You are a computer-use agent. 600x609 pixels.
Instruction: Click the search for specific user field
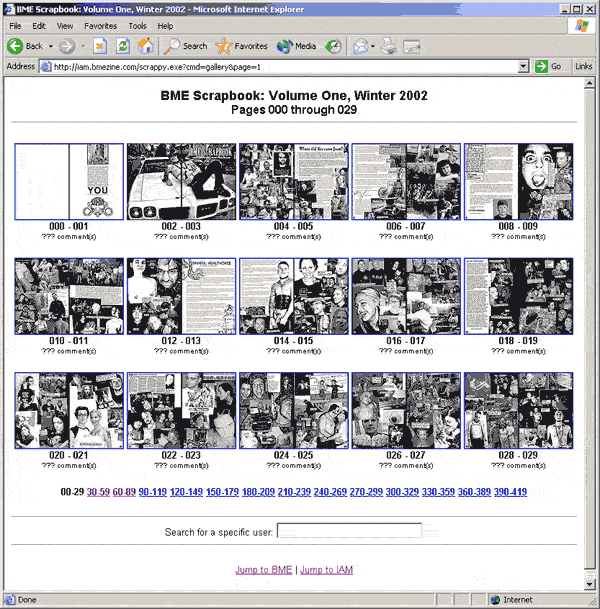tap(348, 531)
